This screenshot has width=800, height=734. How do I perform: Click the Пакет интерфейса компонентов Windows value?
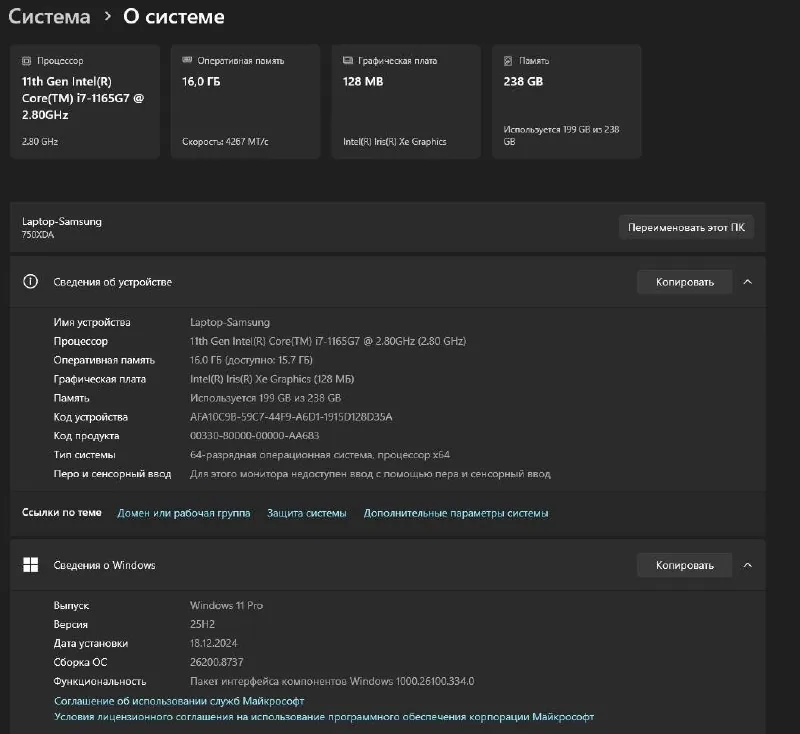[332, 681]
